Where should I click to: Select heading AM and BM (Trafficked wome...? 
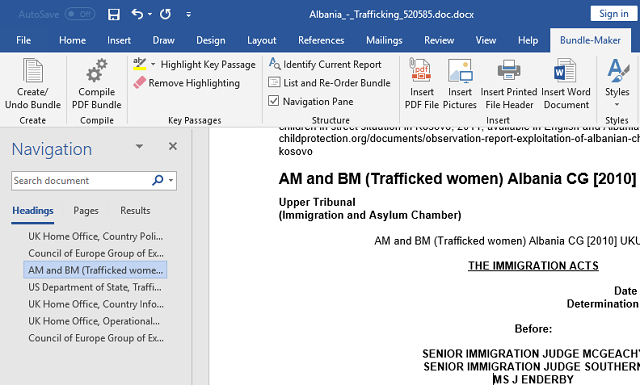pos(96,270)
